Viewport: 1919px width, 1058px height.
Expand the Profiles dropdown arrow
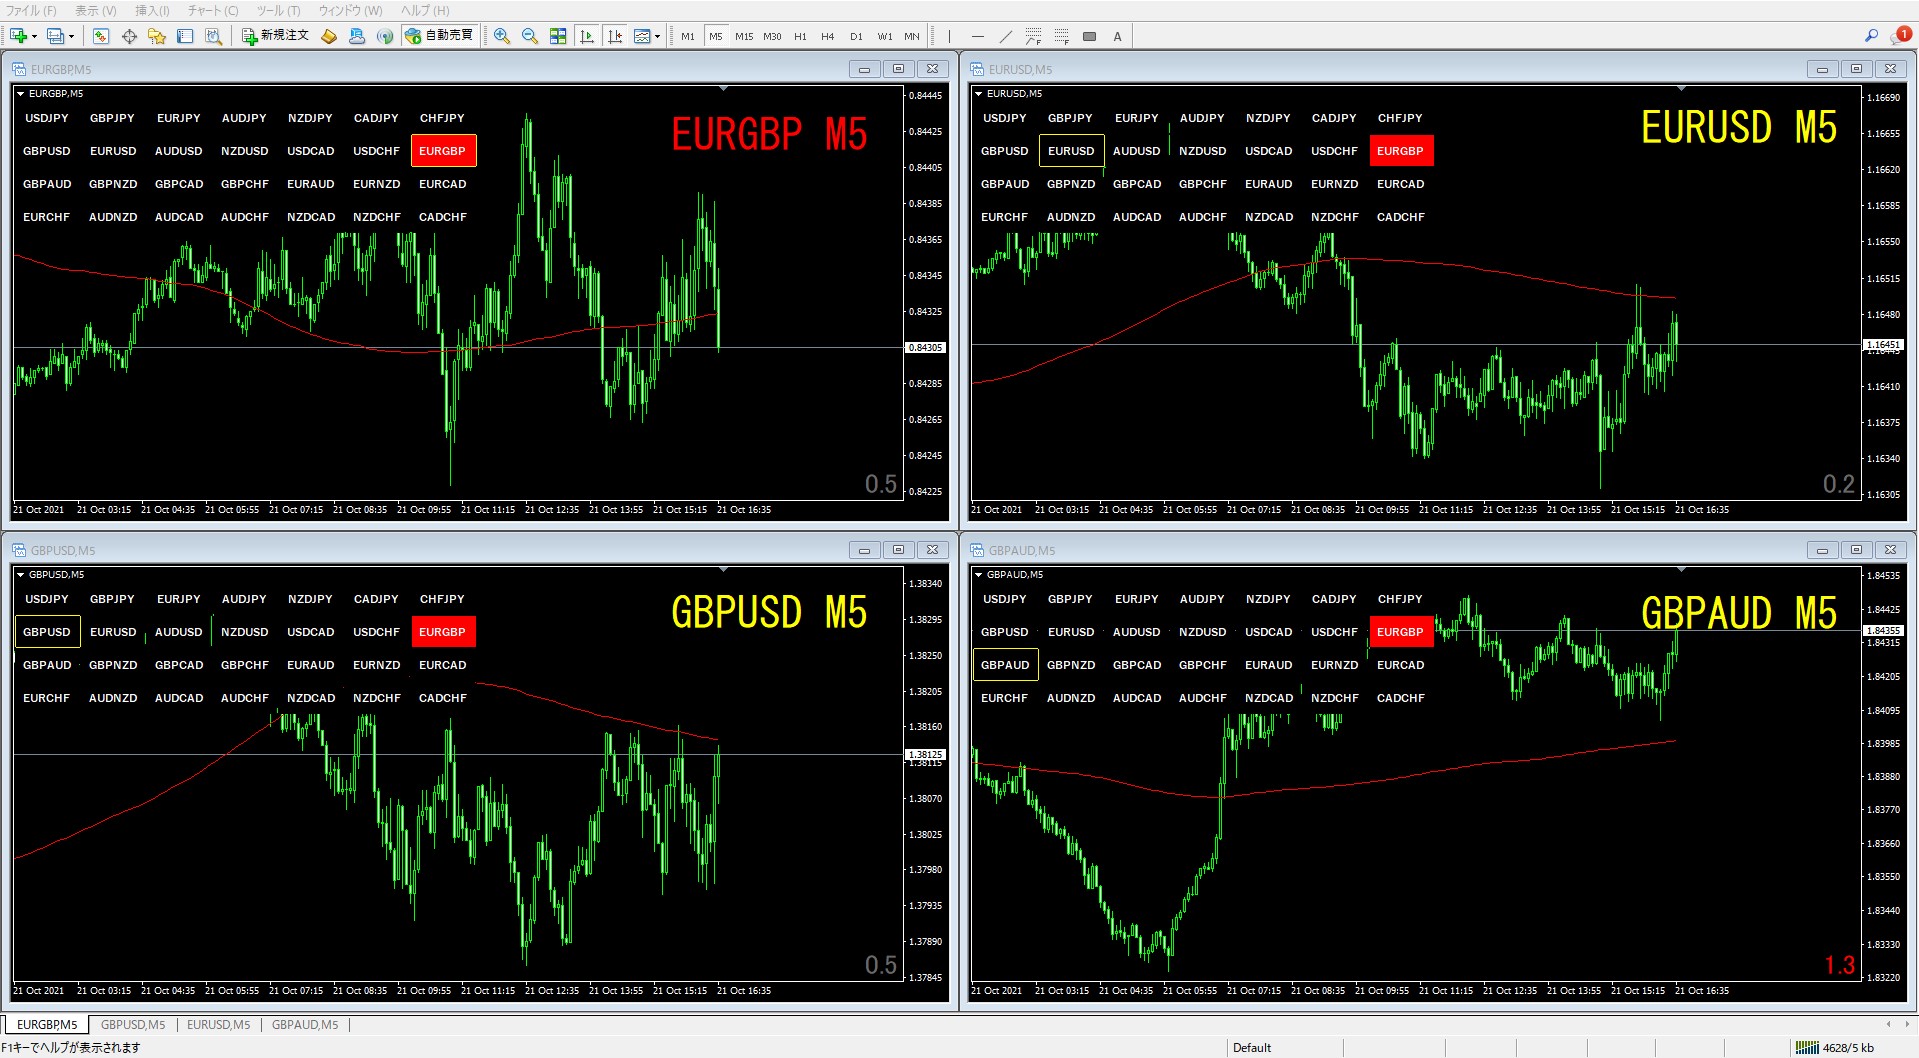[71, 37]
